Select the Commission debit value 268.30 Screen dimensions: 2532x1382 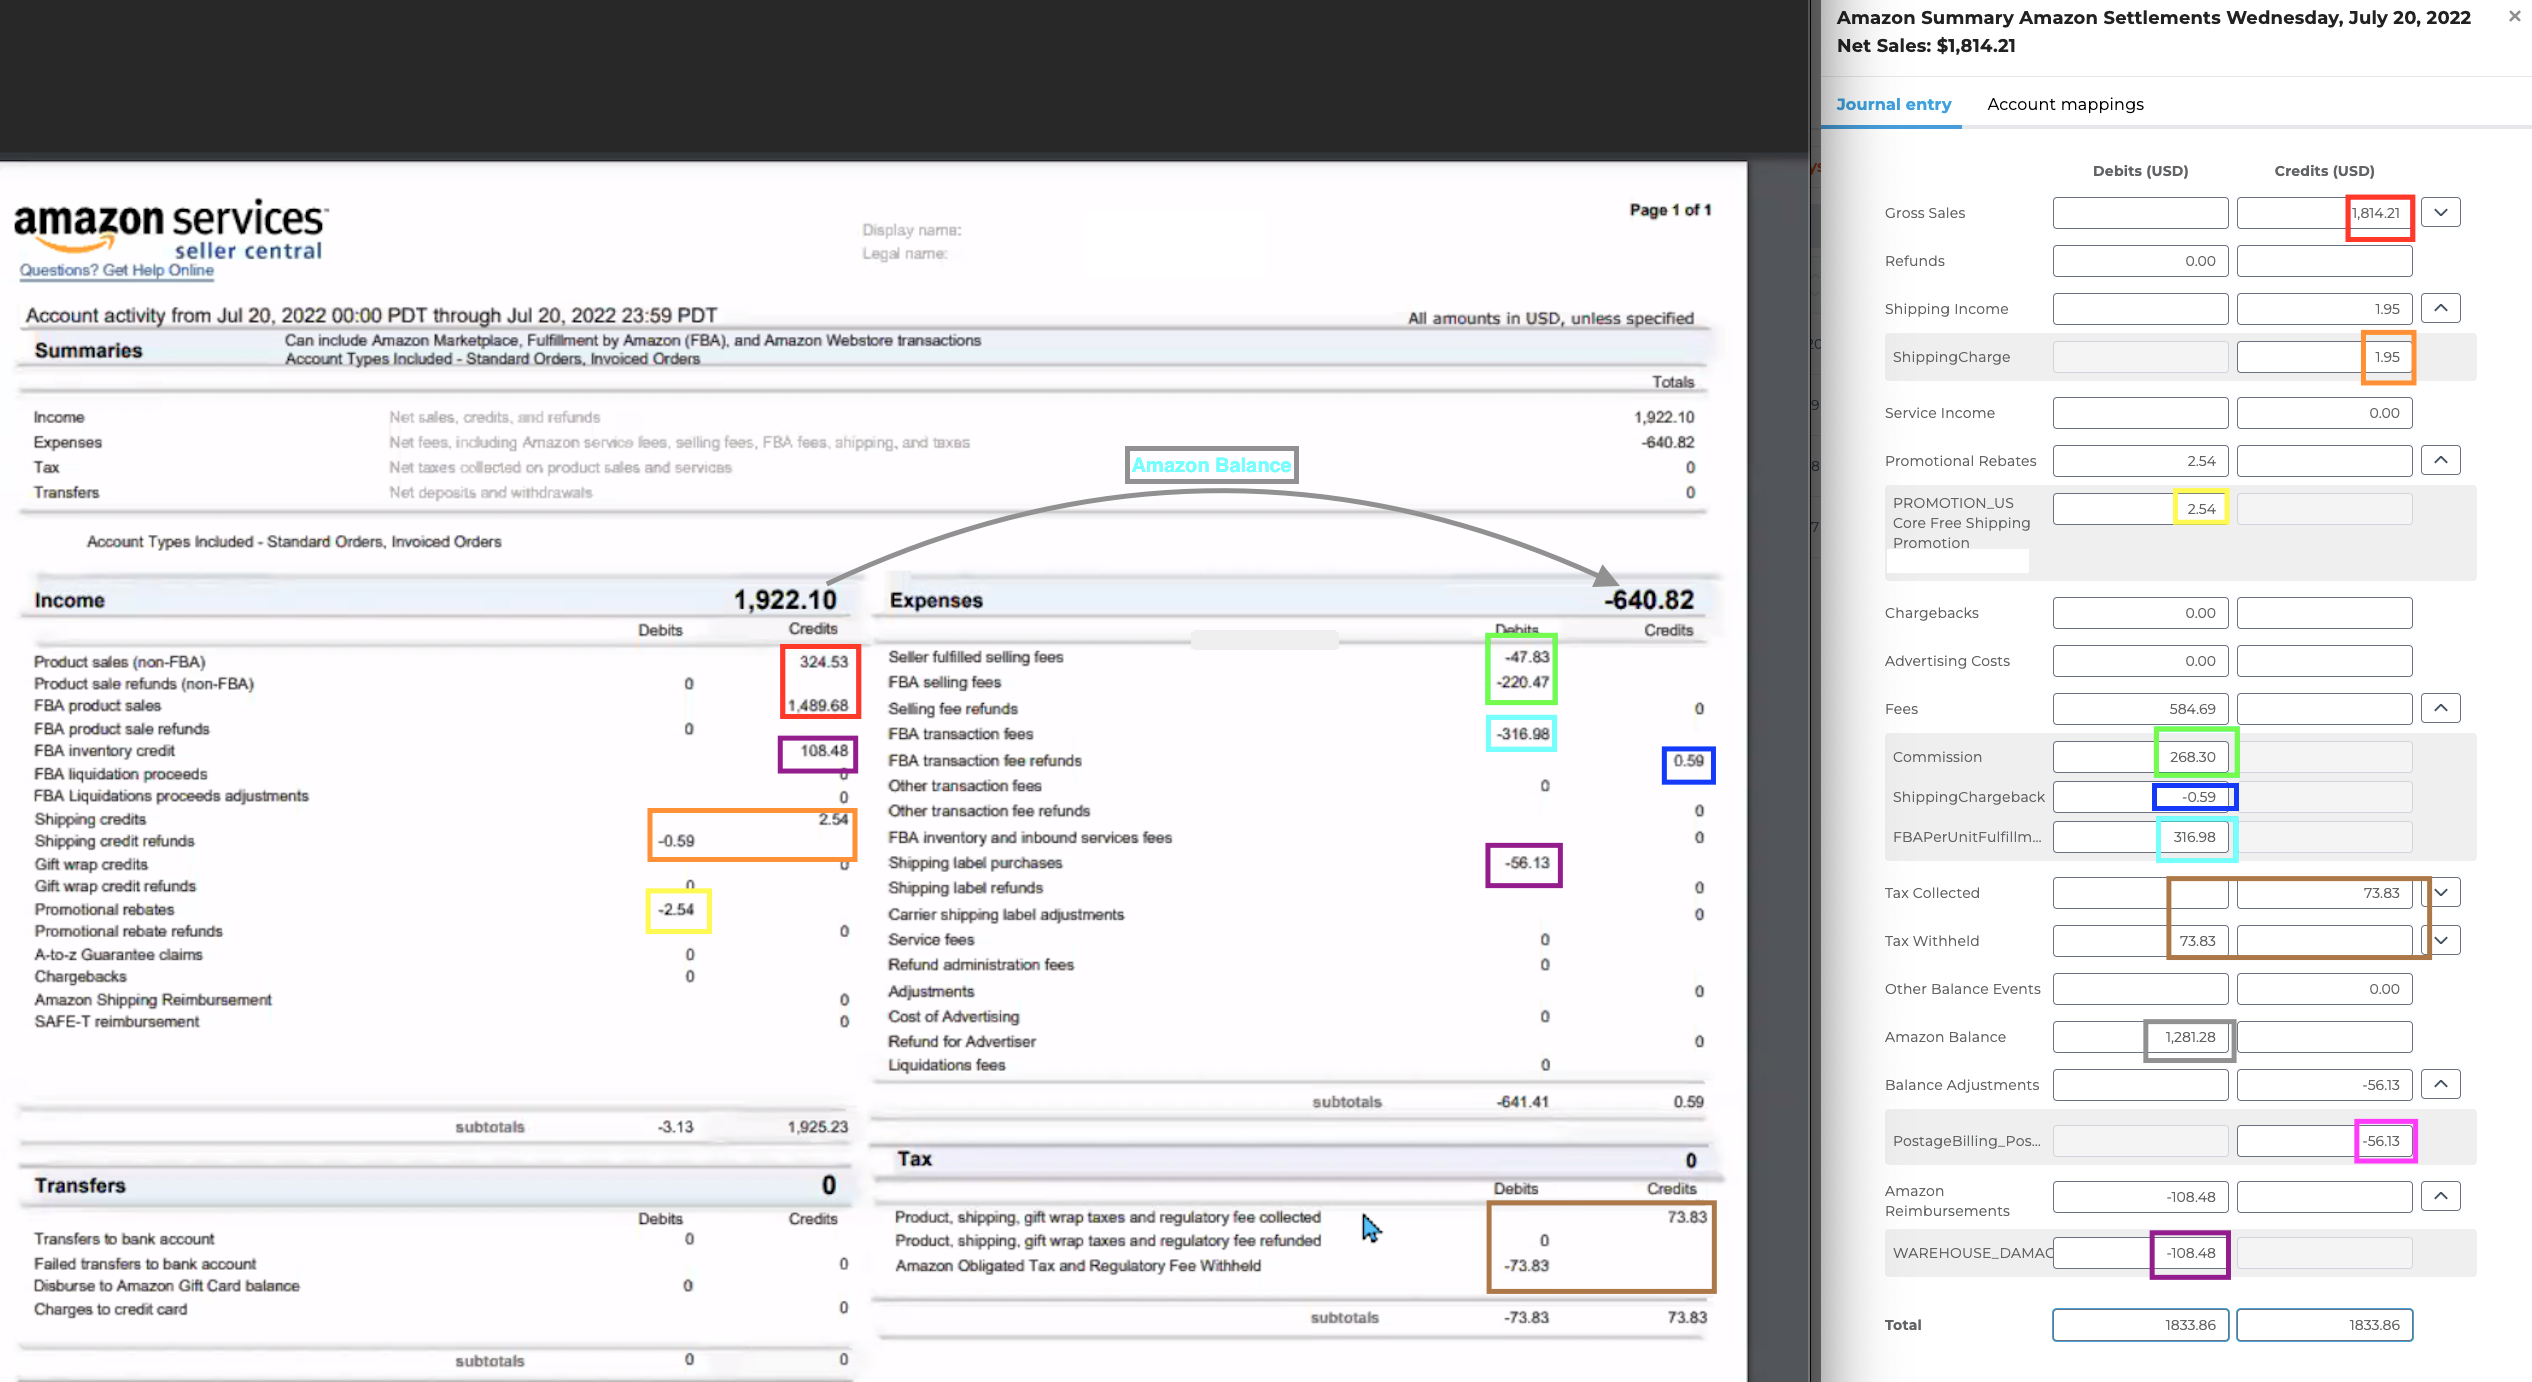tap(2140, 757)
